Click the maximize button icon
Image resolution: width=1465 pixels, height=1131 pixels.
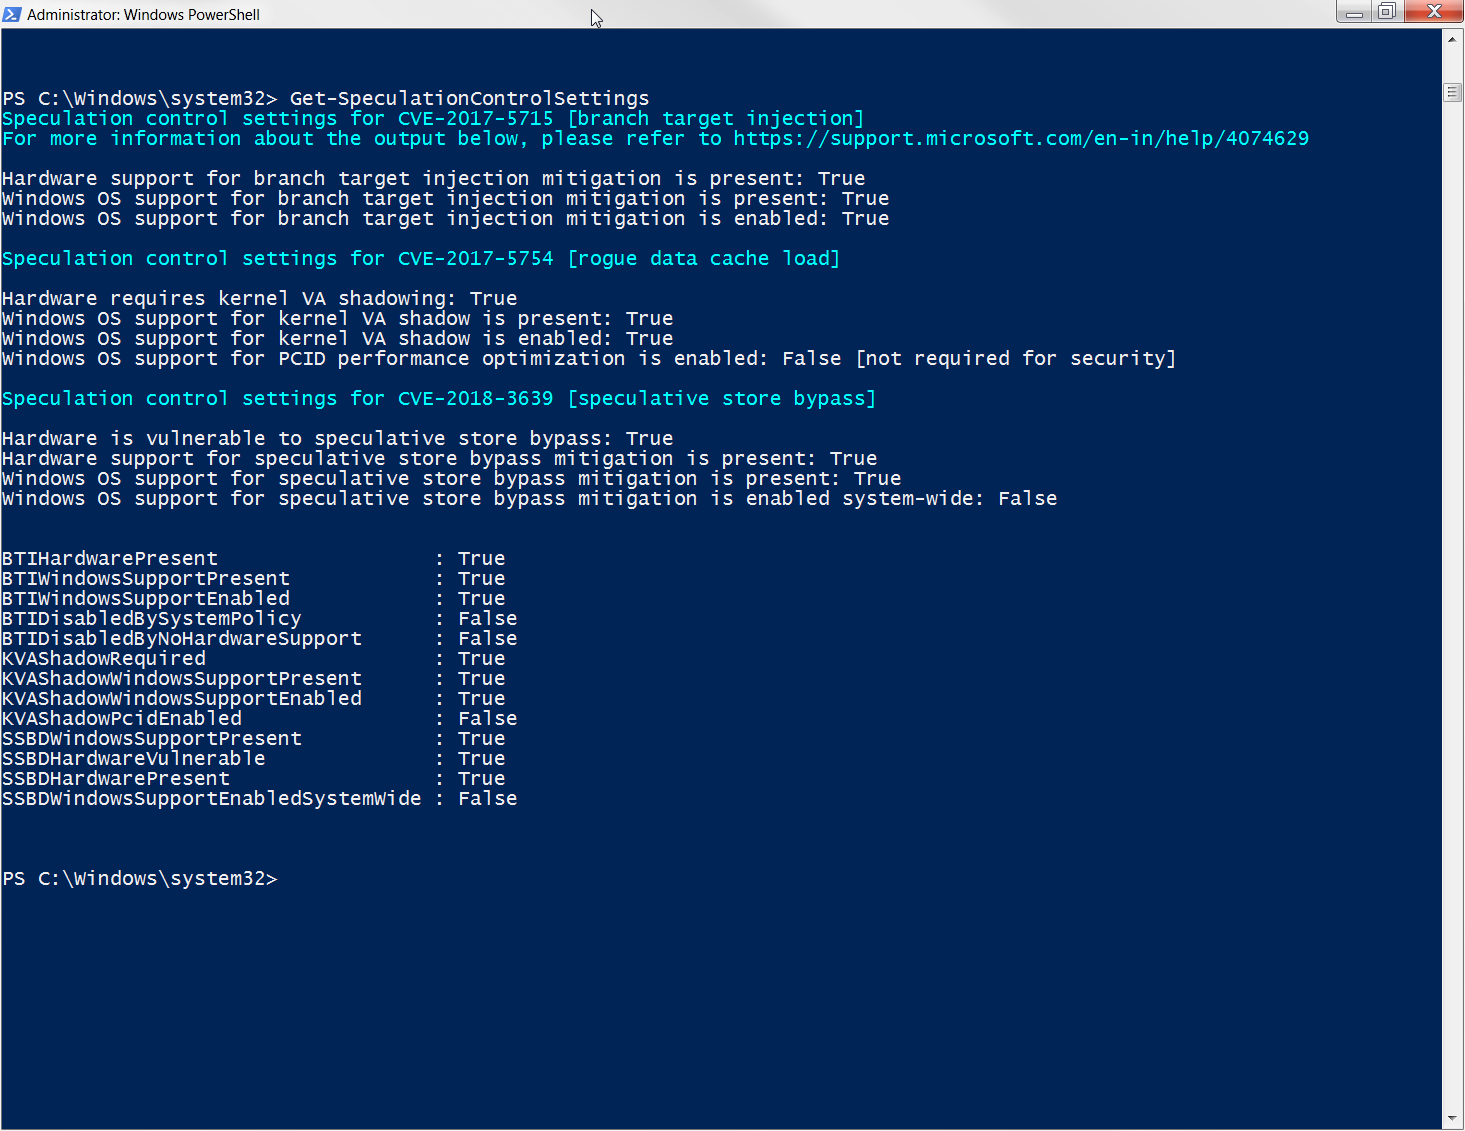click(1388, 13)
